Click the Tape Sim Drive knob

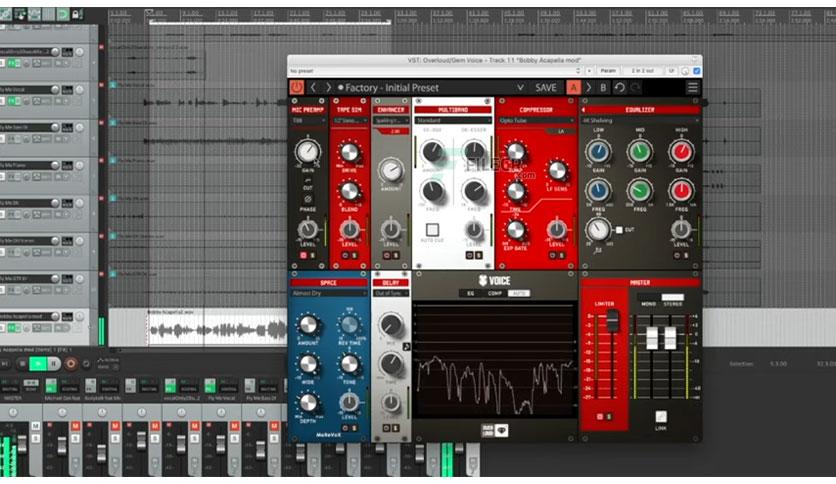tap(349, 153)
